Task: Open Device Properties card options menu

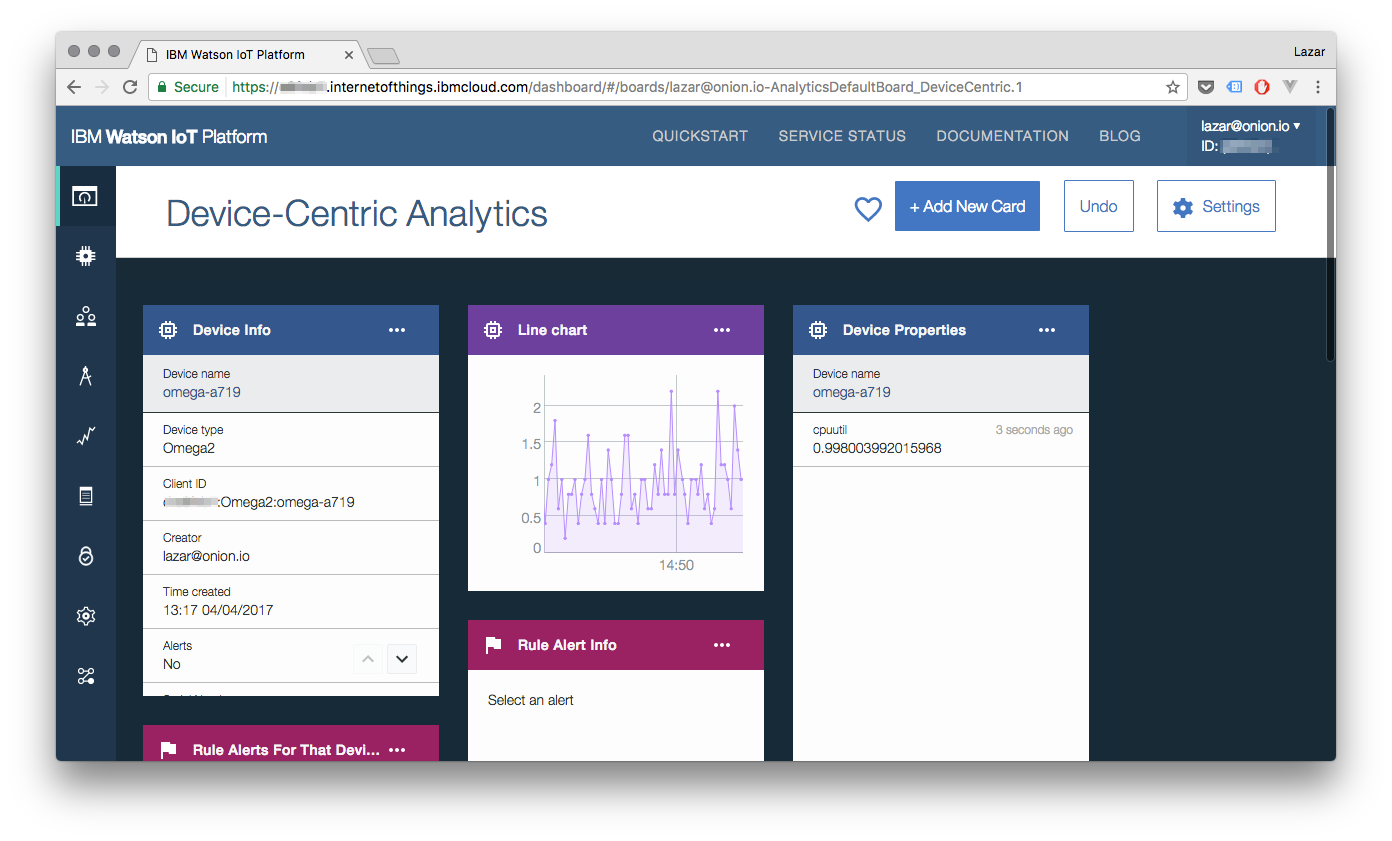Action: pos(1047,330)
